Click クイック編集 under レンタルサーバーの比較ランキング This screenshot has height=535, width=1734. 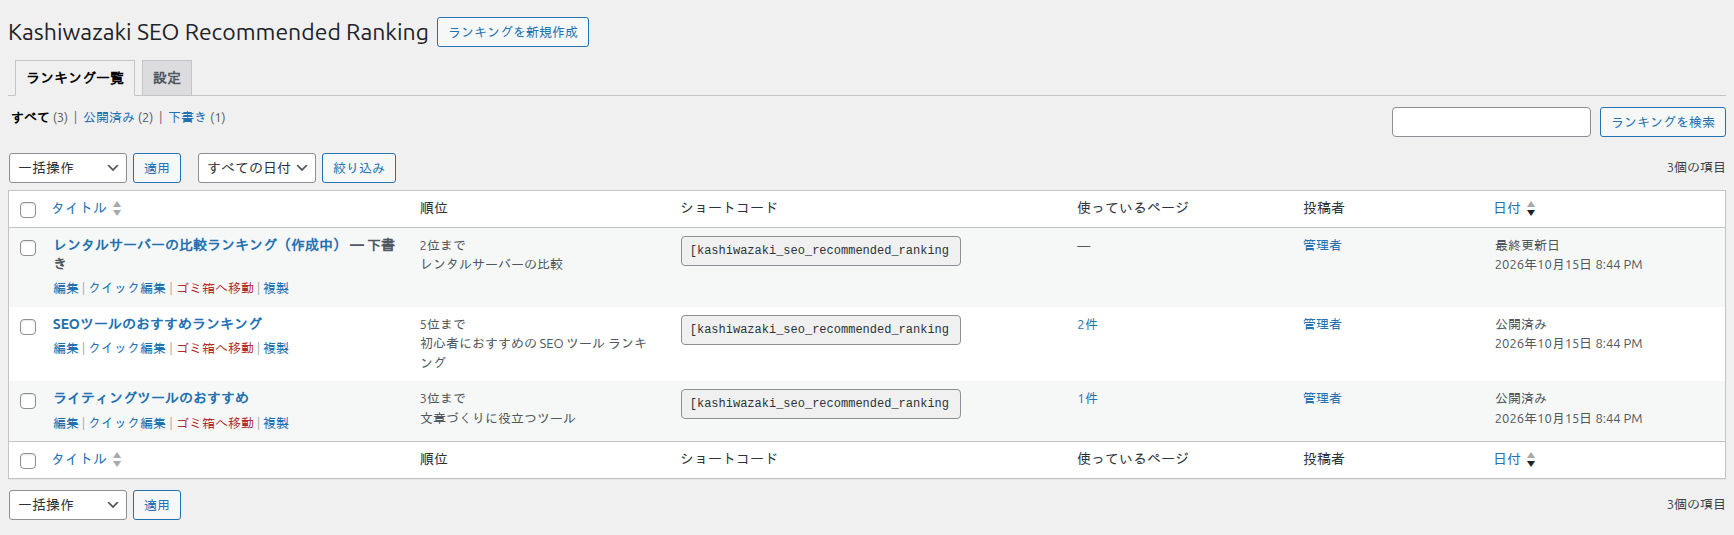128,288
